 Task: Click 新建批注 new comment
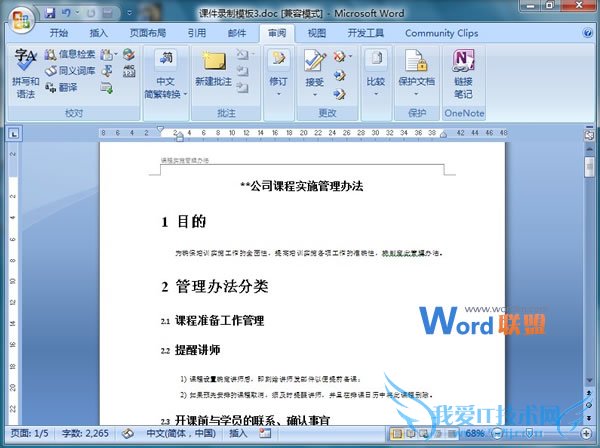tap(214, 69)
